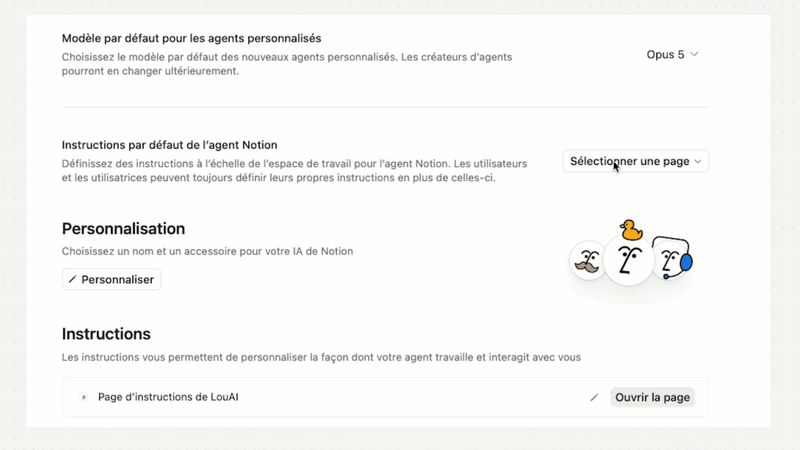Select the mustache face avatar

click(587, 261)
